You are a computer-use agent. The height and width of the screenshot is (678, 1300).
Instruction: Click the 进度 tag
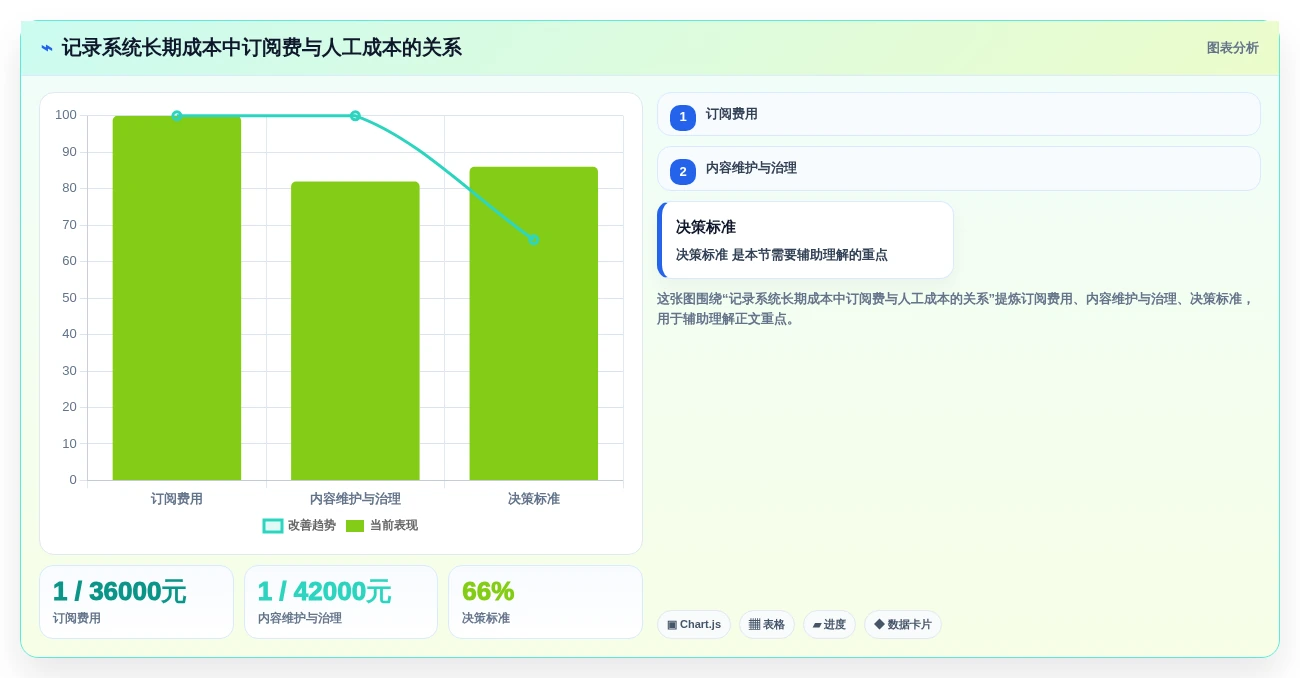pyautogui.click(x=829, y=624)
